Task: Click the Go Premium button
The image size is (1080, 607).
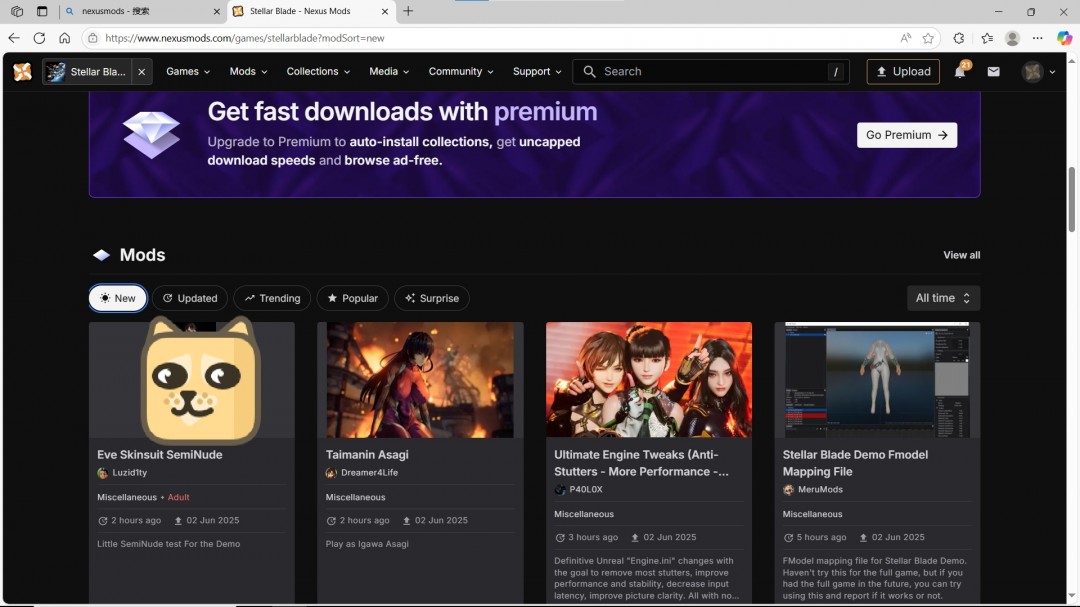Action: (906, 135)
